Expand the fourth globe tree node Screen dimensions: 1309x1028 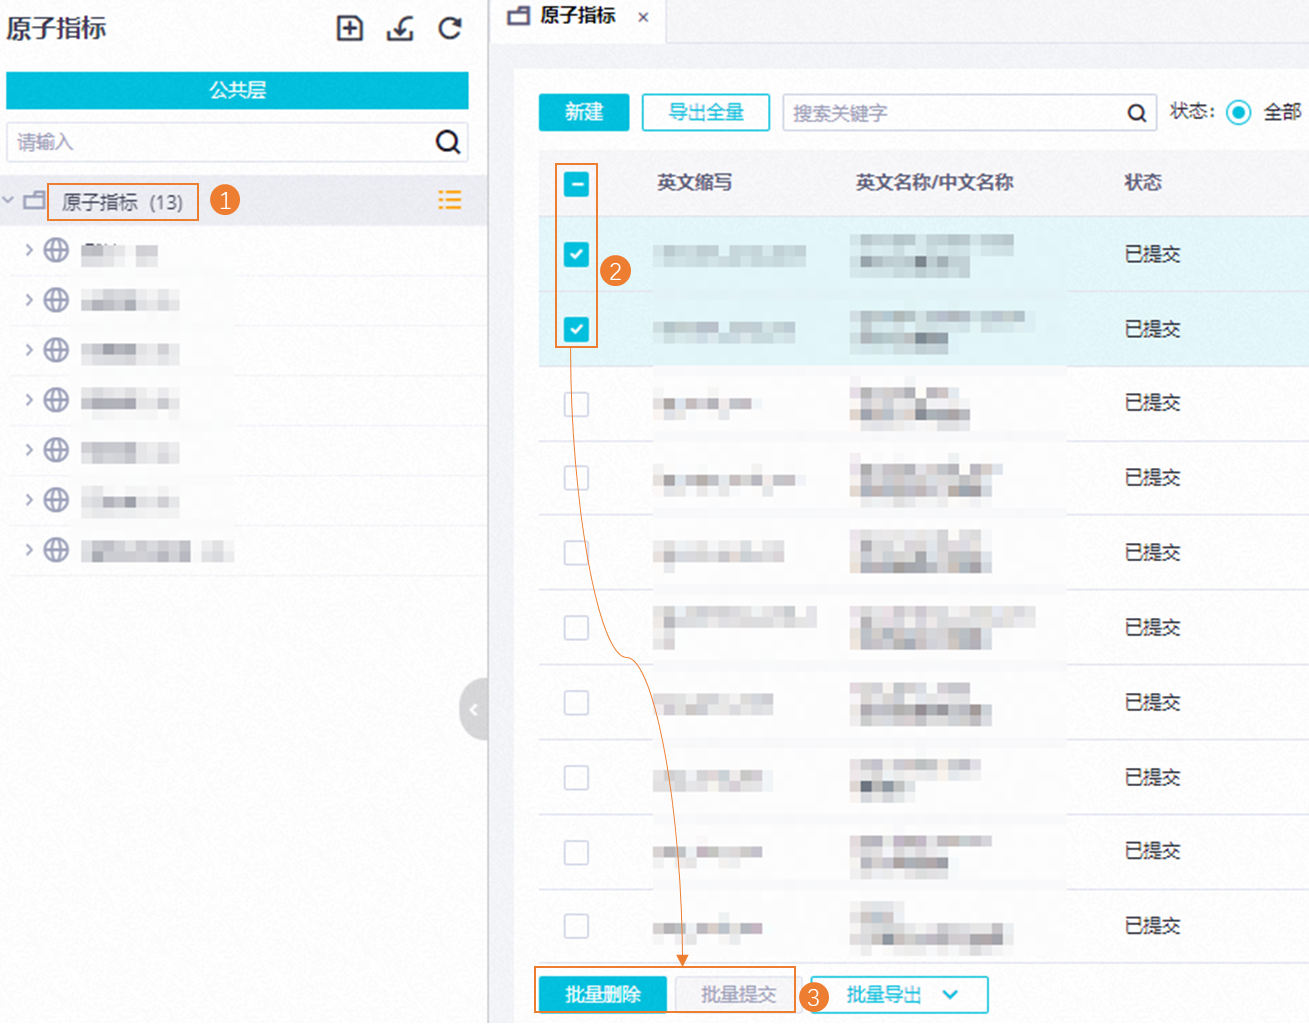29,400
